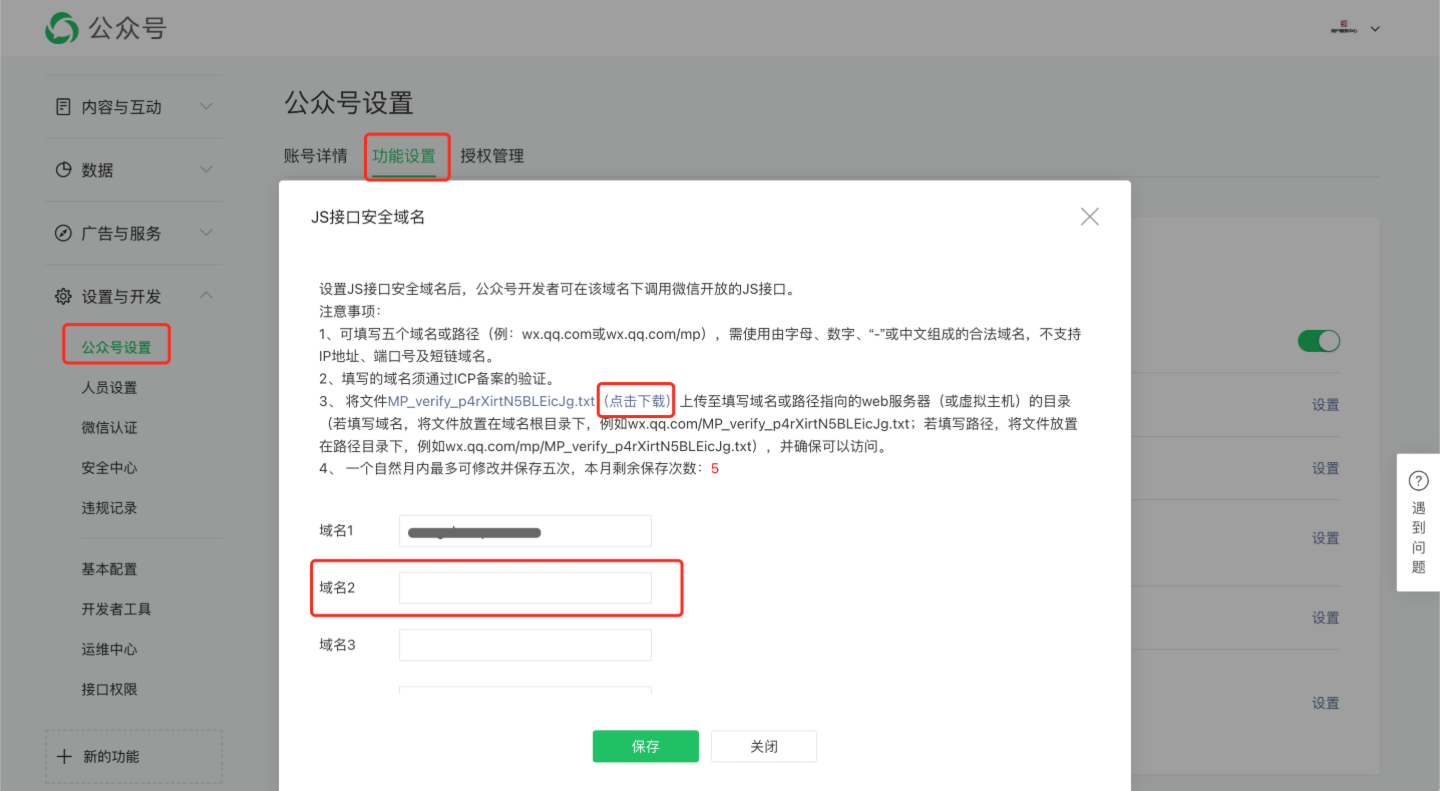Click the JS接口安全域名 dialog title
The image size is (1440, 791).
[368, 217]
